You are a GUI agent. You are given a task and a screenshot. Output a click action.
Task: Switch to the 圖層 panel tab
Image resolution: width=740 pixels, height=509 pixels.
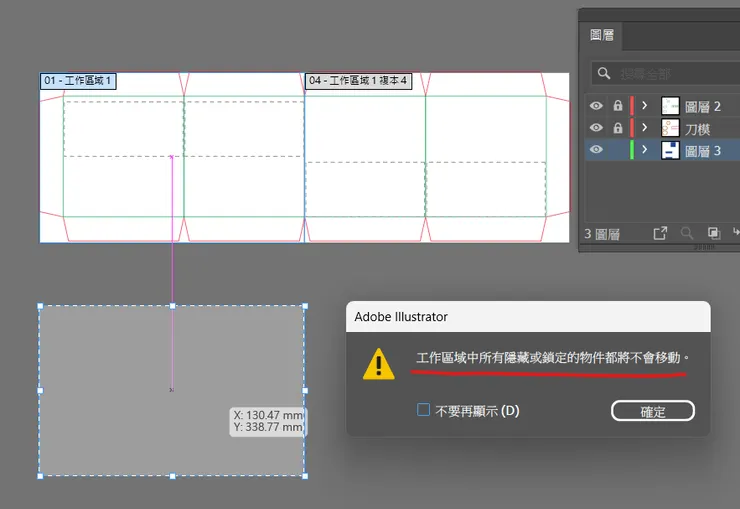point(602,35)
